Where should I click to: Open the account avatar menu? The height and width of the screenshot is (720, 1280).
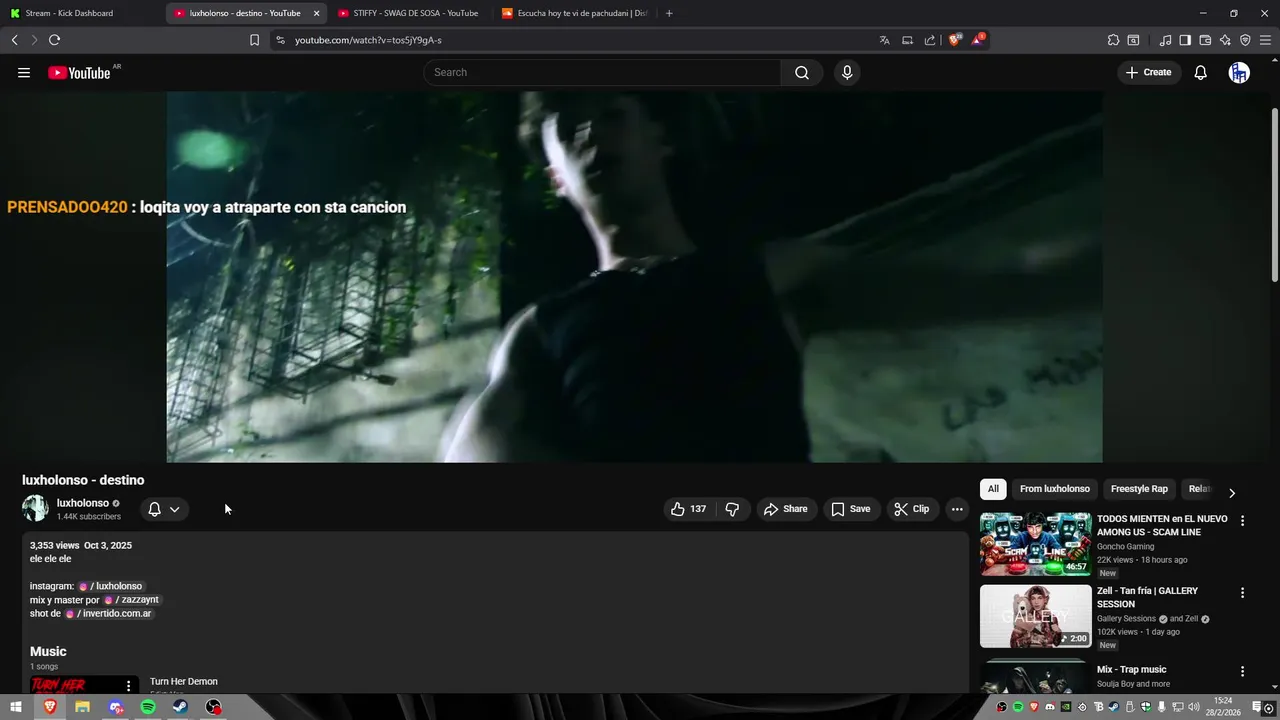click(x=1239, y=72)
